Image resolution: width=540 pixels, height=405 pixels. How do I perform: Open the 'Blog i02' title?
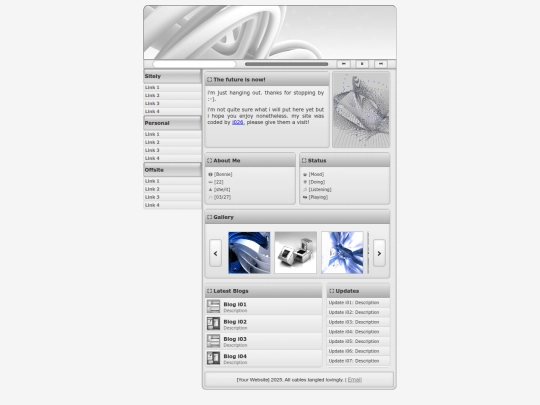tap(235, 322)
